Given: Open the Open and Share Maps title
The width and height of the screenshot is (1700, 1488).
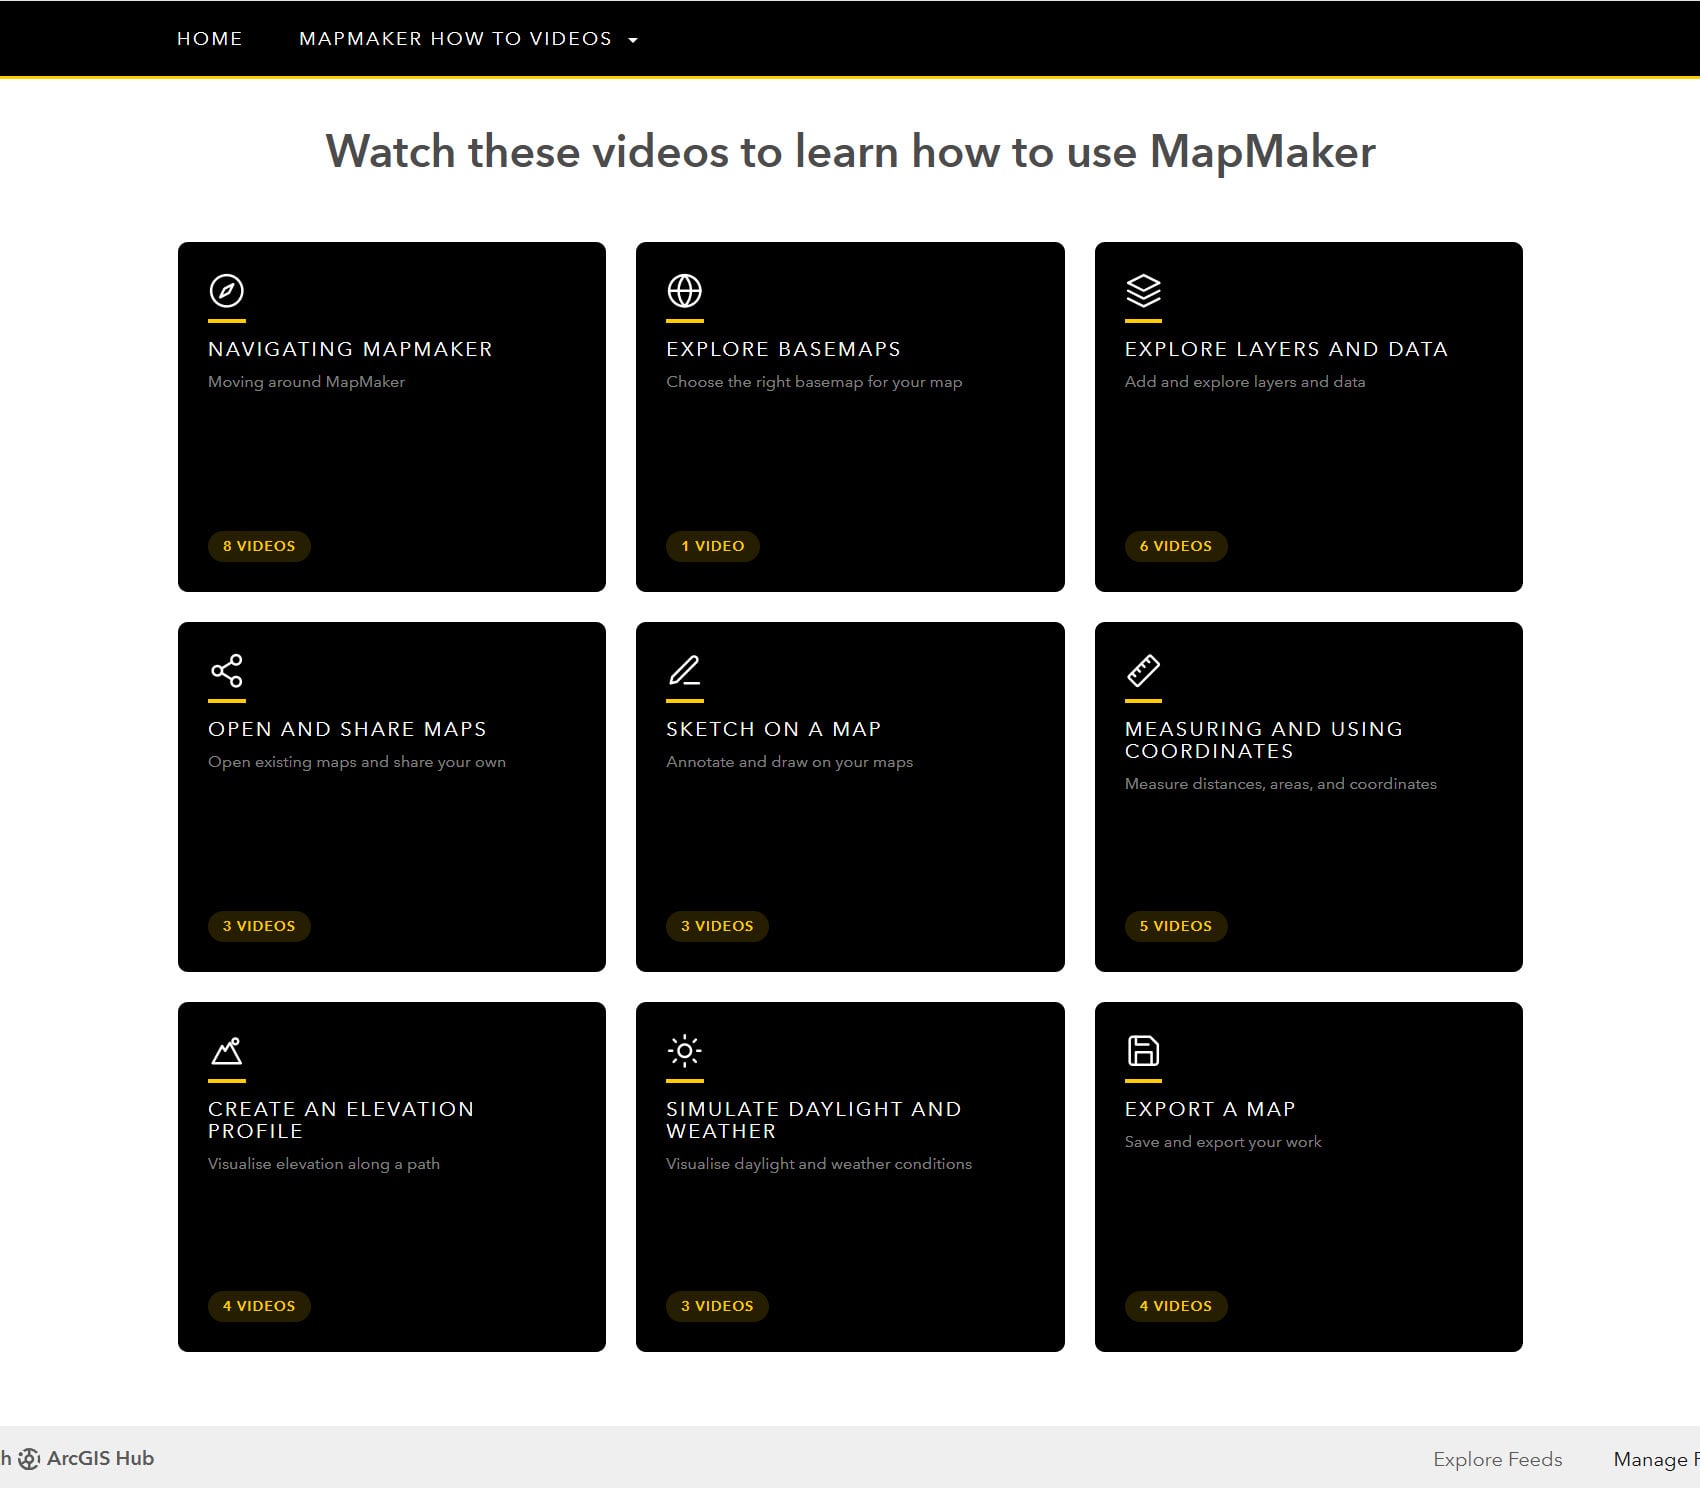Looking at the screenshot, I should (x=347, y=729).
